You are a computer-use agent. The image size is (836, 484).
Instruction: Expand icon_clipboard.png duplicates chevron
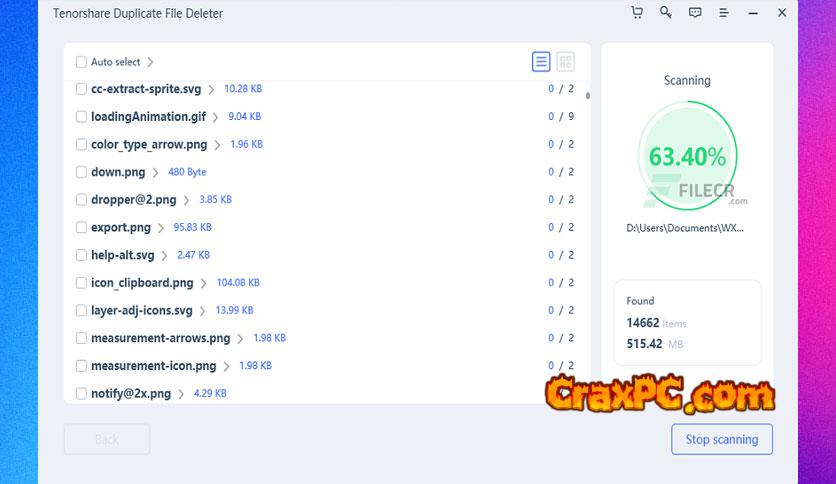click(203, 284)
